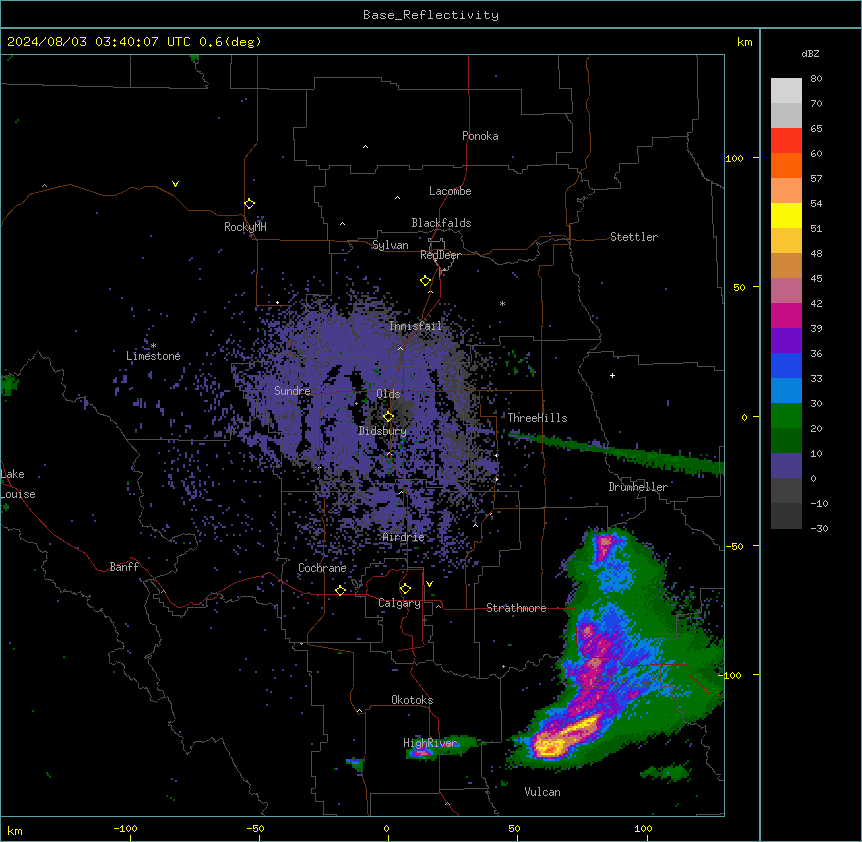Click the Vulcan label
The width and height of the screenshot is (862, 842).
543,792
